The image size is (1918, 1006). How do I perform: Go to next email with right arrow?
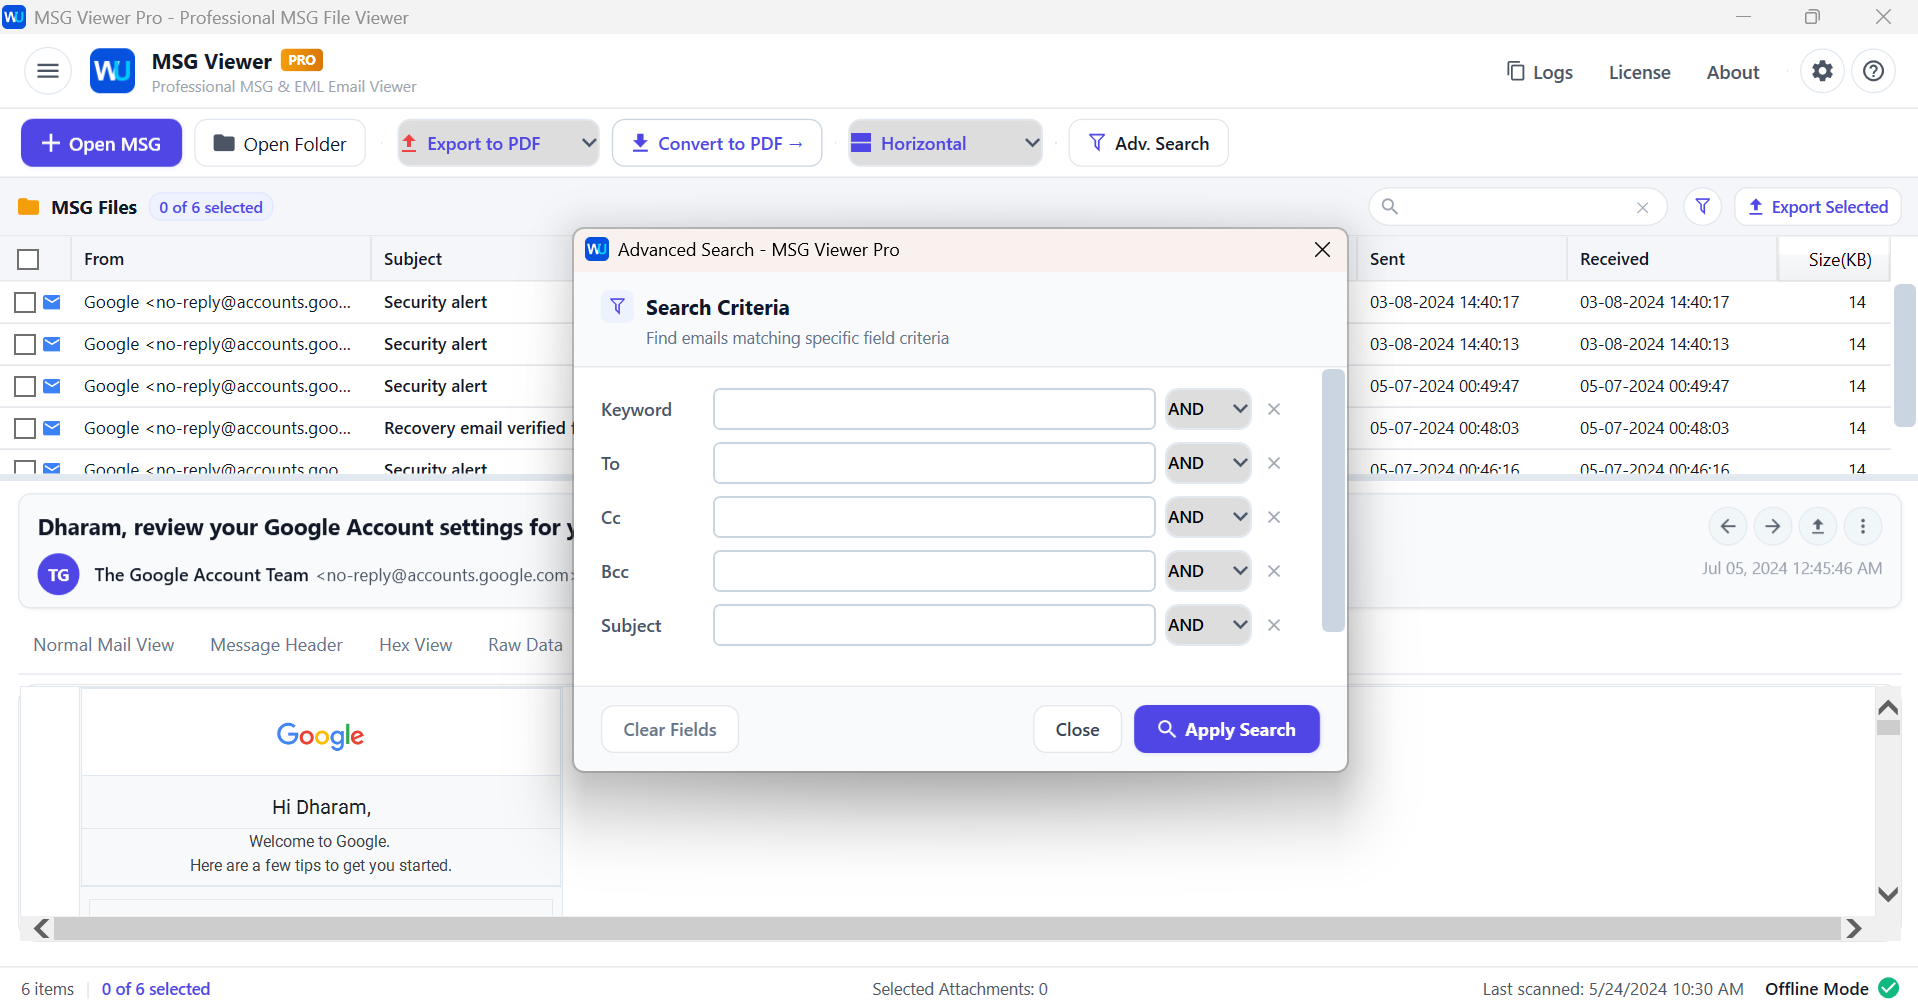(x=1773, y=526)
